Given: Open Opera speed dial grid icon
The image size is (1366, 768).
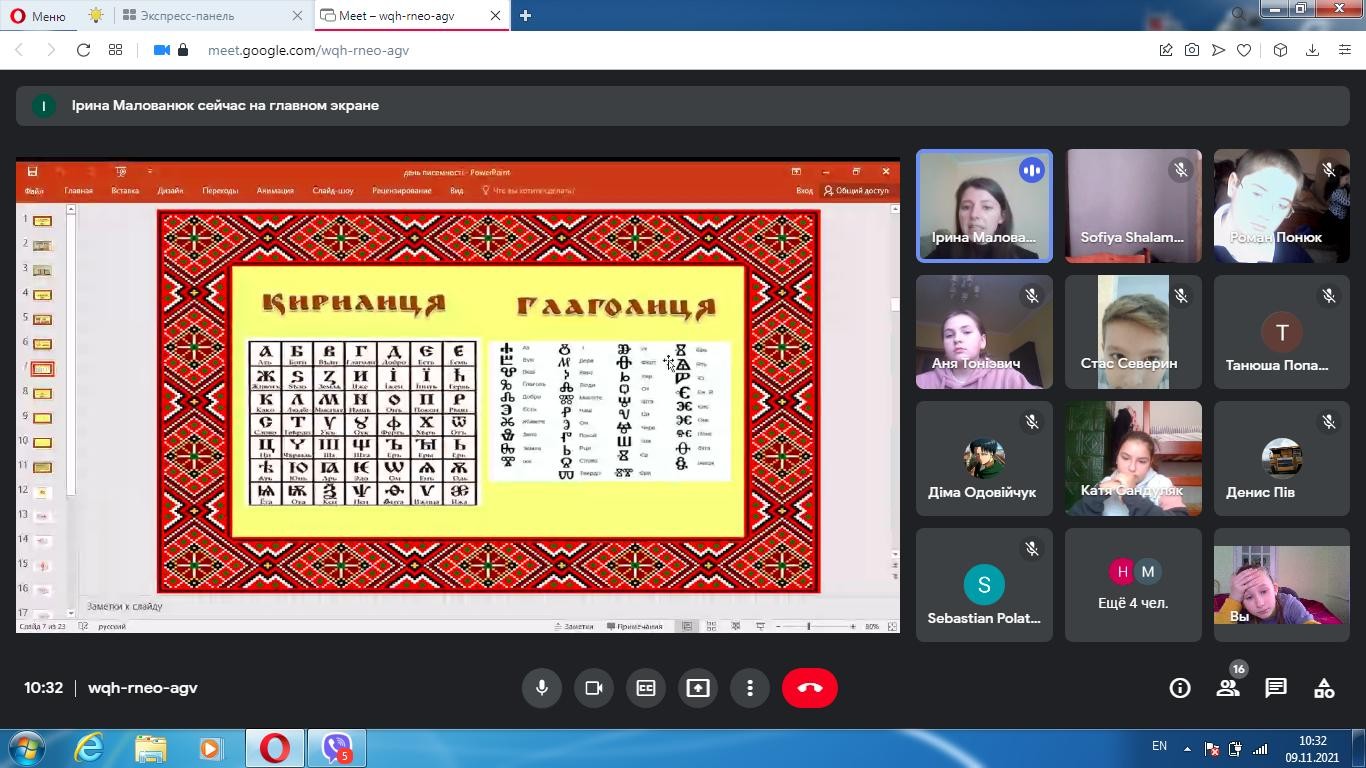Looking at the screenshot, I should point(116,50).
